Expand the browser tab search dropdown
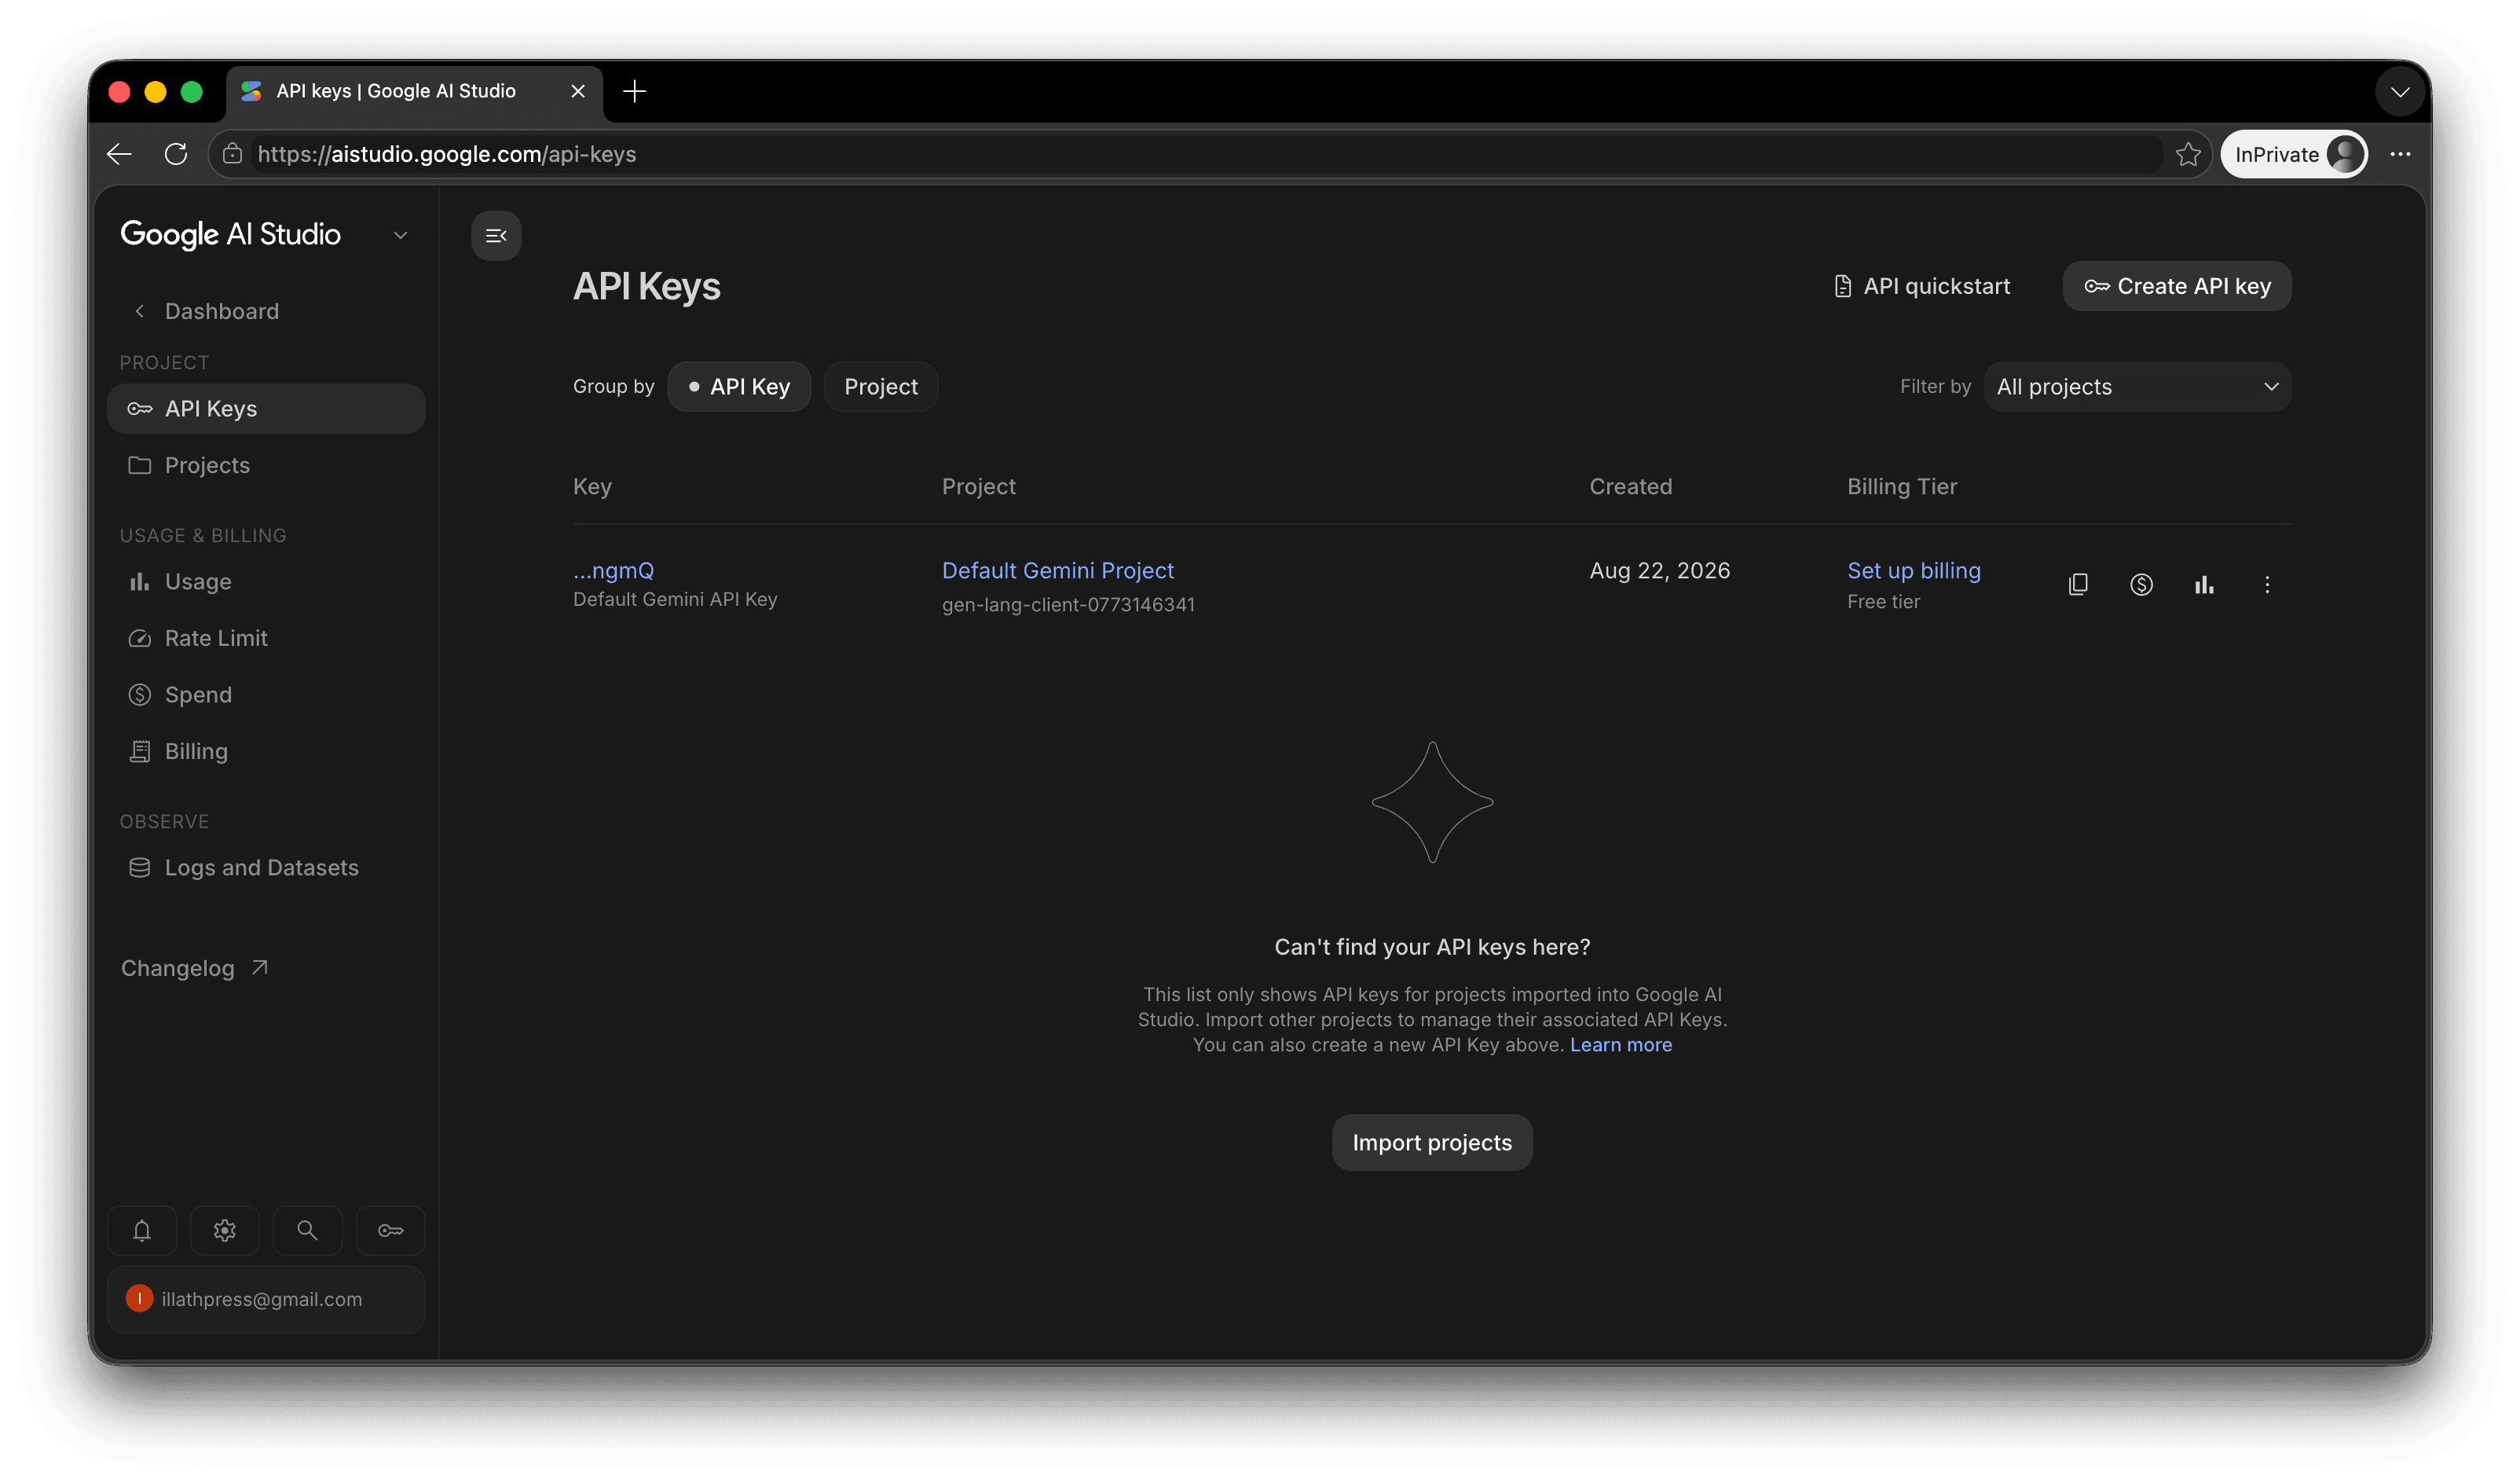Screen dimensions: 2520x1482 pos(2400,92)
